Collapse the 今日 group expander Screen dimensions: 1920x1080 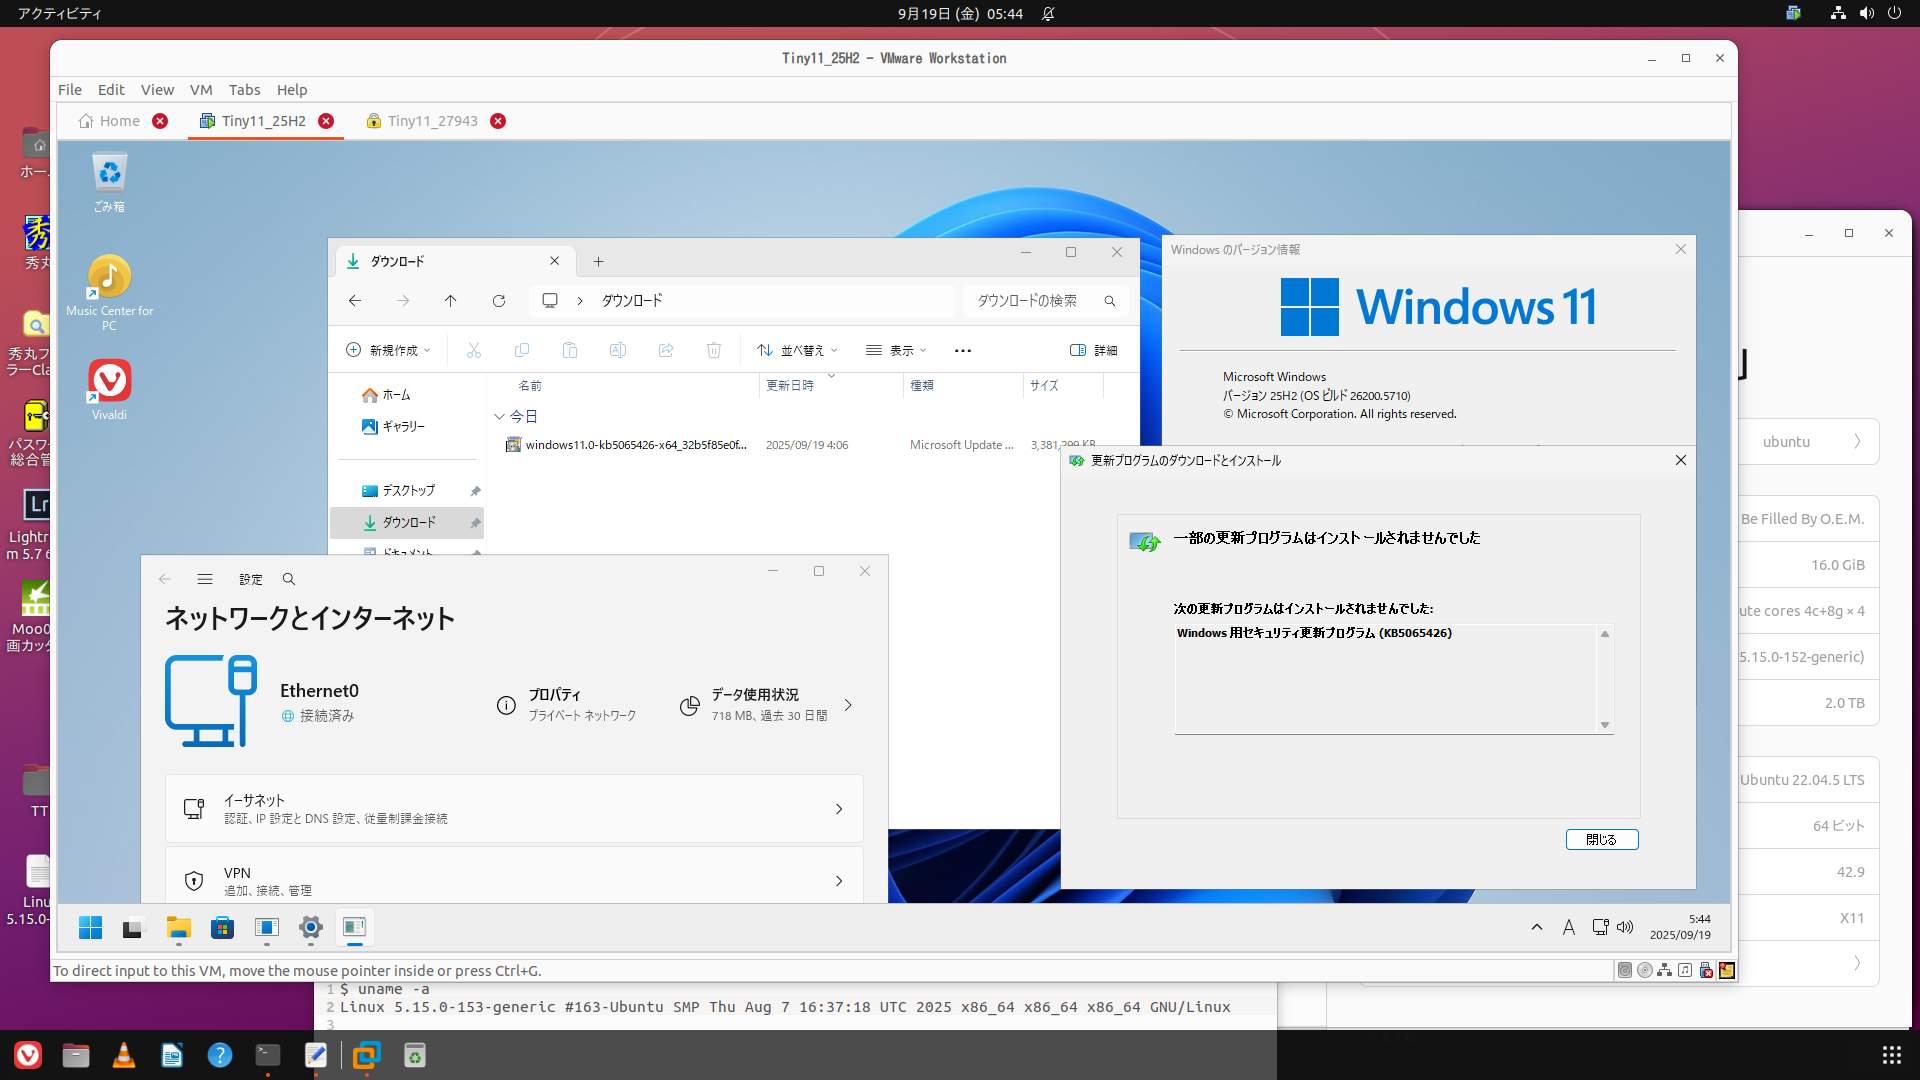tap(499, 416)
